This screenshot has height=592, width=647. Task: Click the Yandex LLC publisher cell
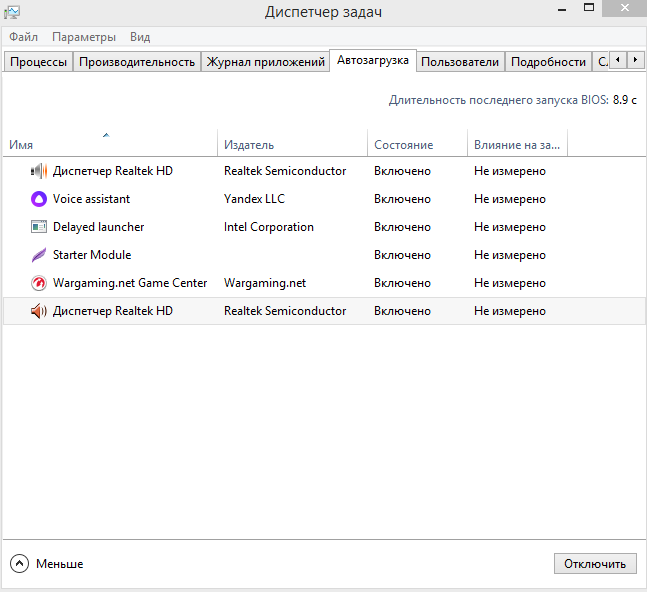[254, 199]
